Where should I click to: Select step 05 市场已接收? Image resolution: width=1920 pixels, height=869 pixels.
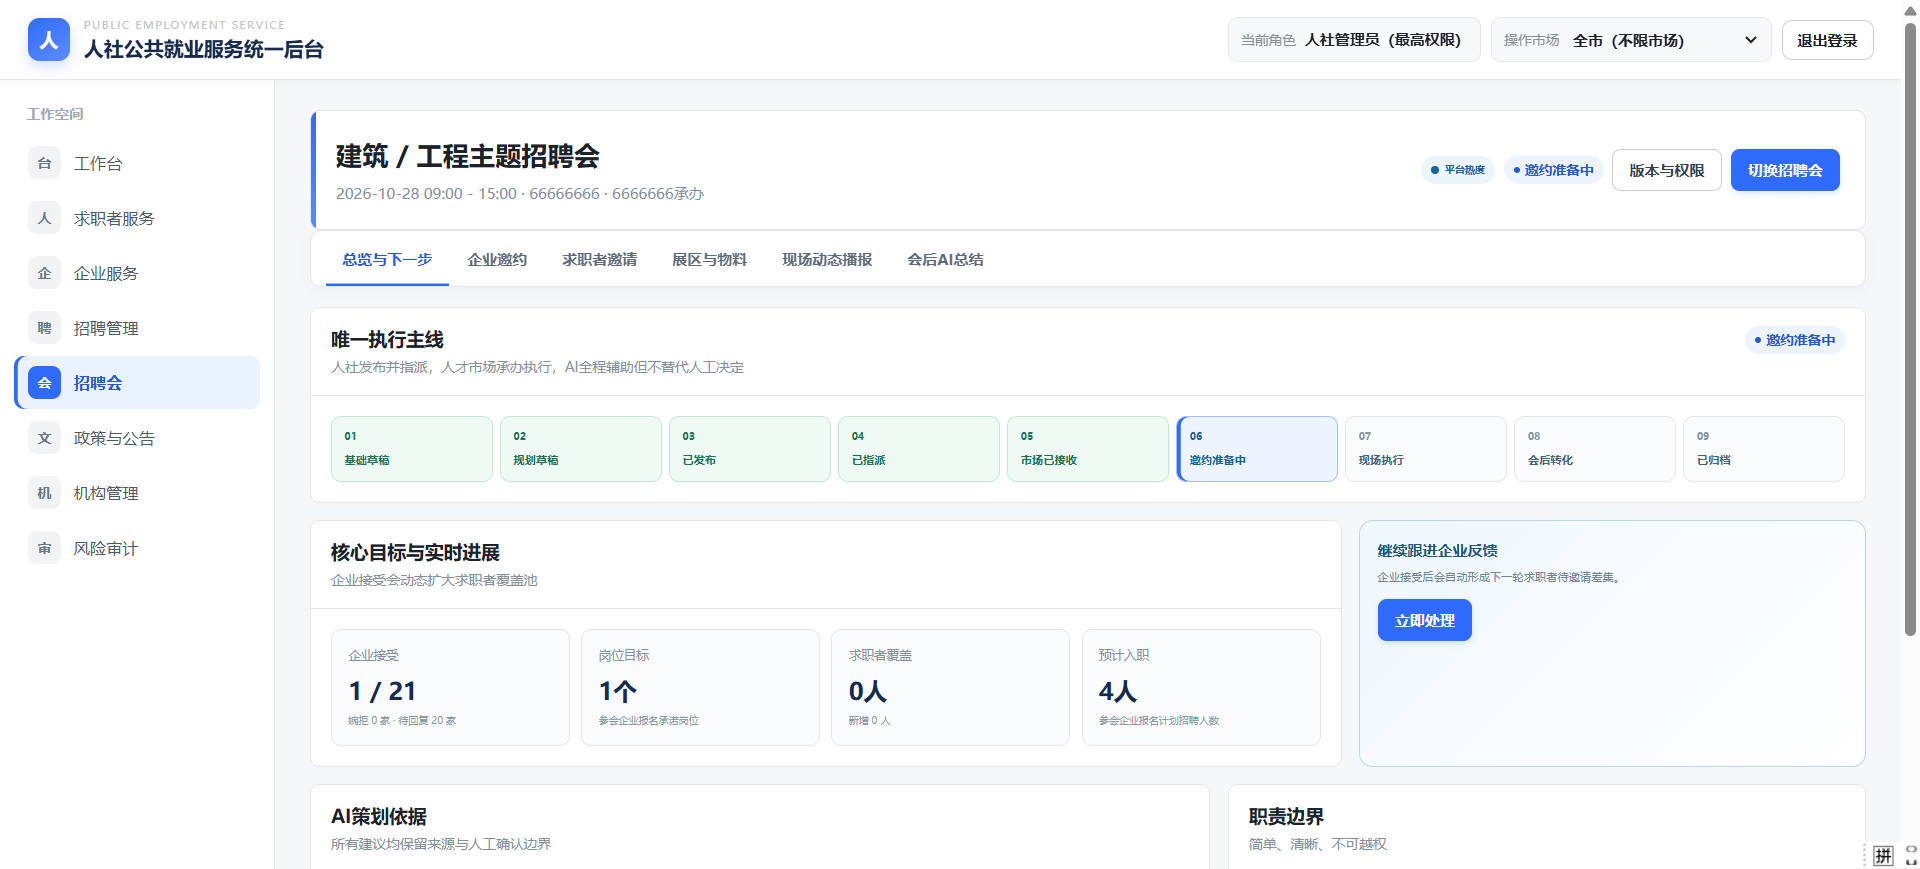(x=1088, y=449)
